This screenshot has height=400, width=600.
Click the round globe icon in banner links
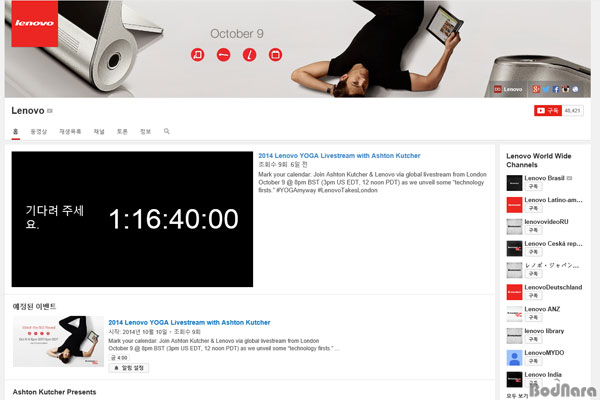(x=575, y=89)
